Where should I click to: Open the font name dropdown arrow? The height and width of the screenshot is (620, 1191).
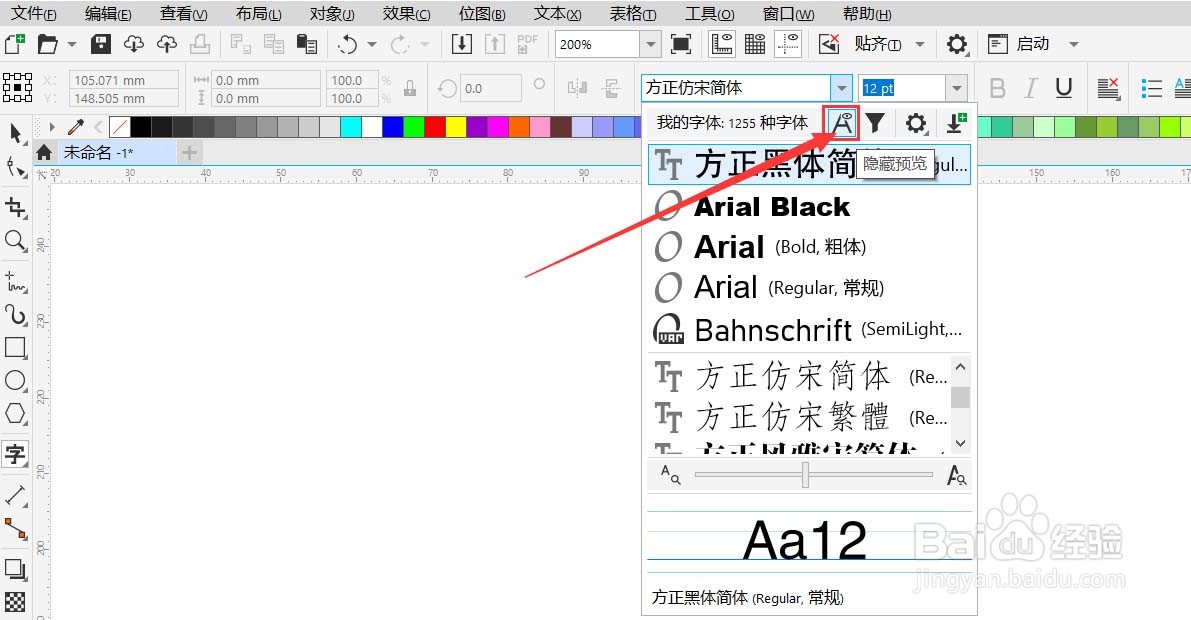pos(842,88)
